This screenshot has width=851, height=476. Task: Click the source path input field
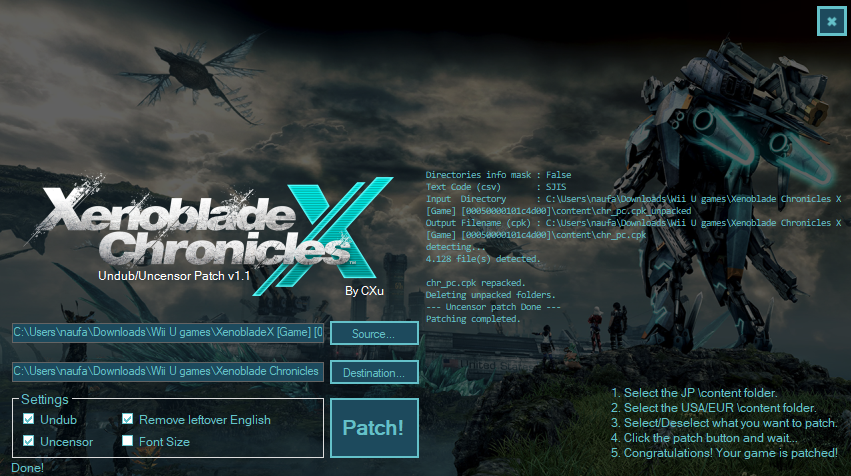[x=168, y=333]
